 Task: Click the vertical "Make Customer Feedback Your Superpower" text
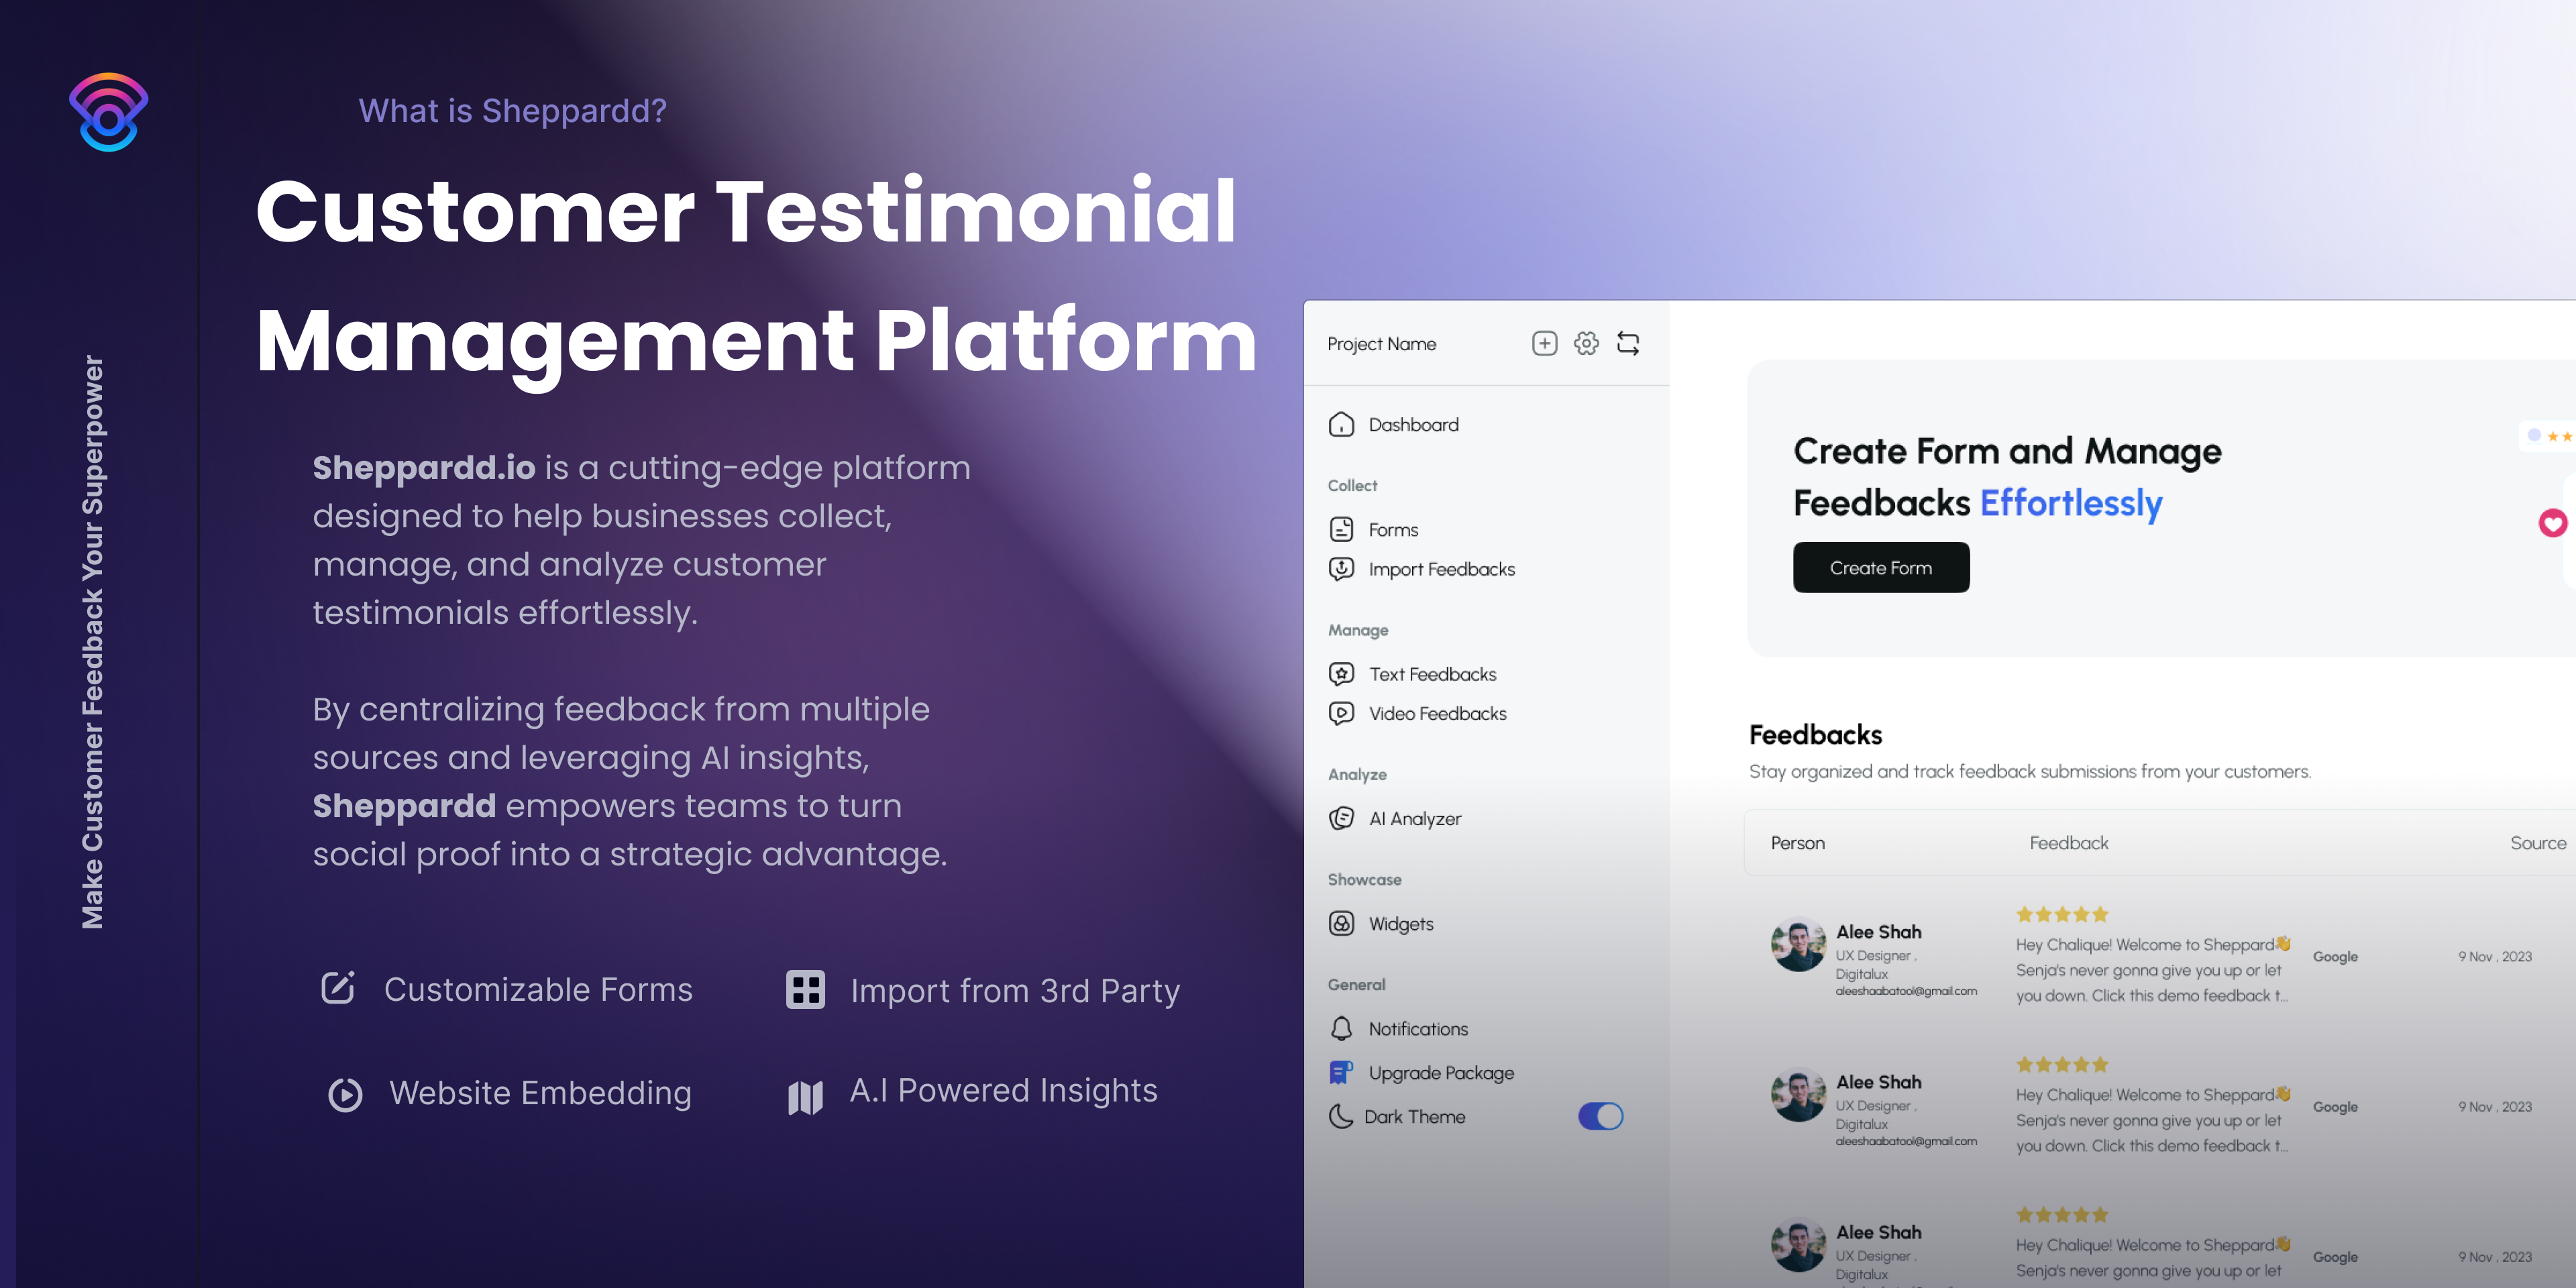[x=93, y=642]
